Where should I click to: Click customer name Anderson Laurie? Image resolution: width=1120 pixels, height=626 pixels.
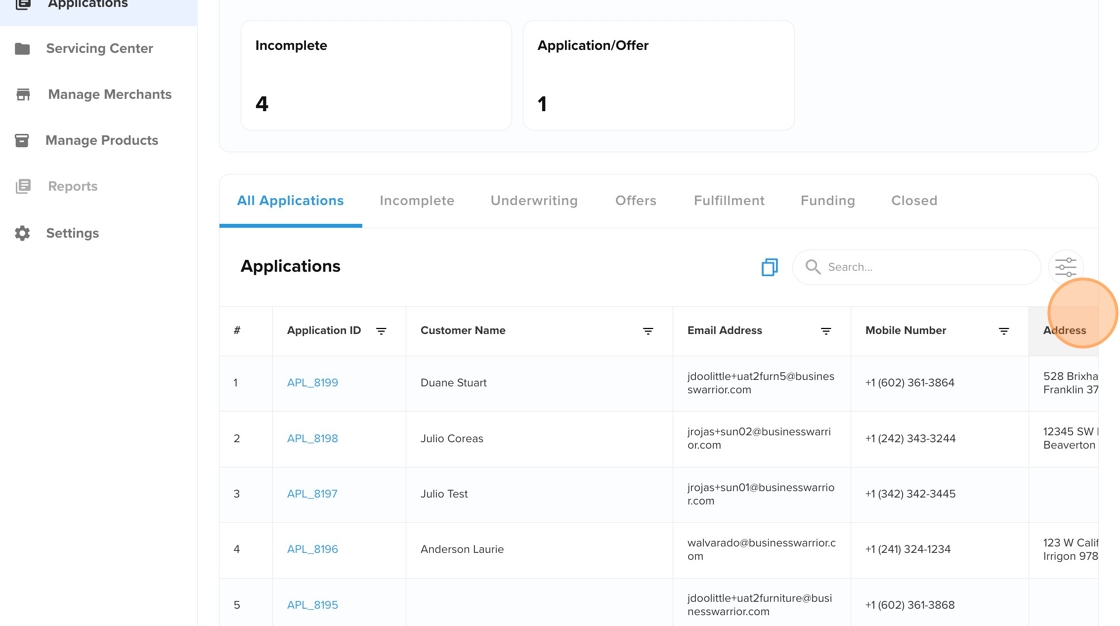(462, 550)
